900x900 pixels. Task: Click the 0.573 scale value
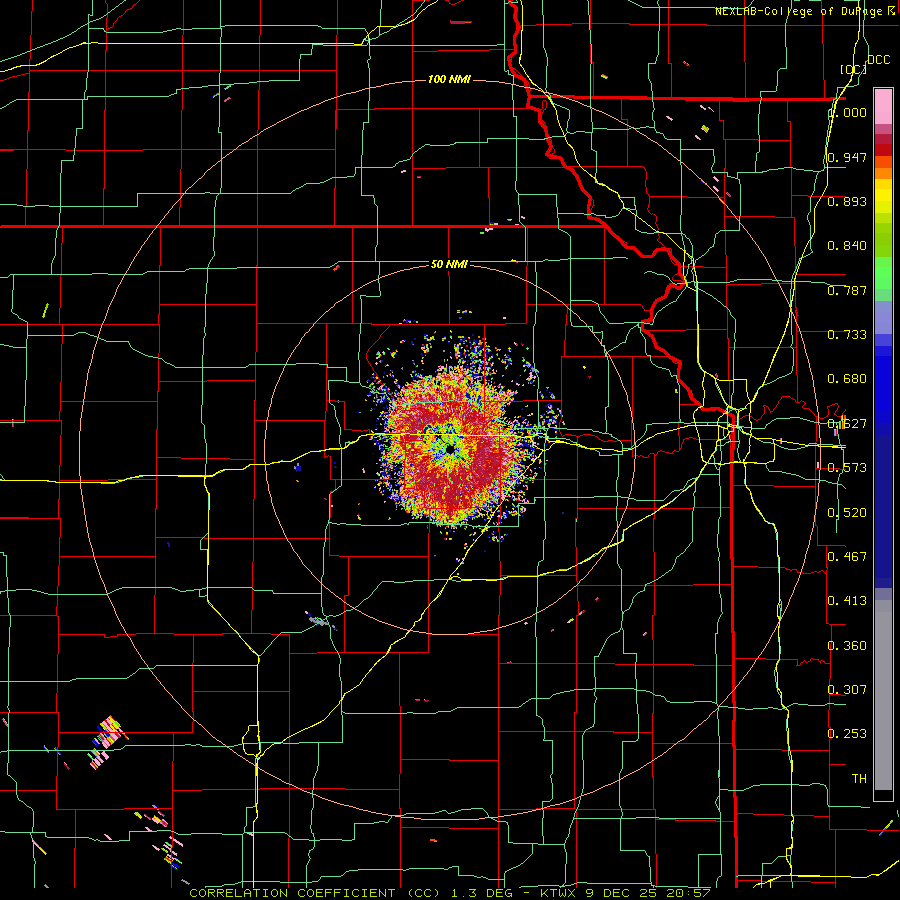[x=847, y=468]
